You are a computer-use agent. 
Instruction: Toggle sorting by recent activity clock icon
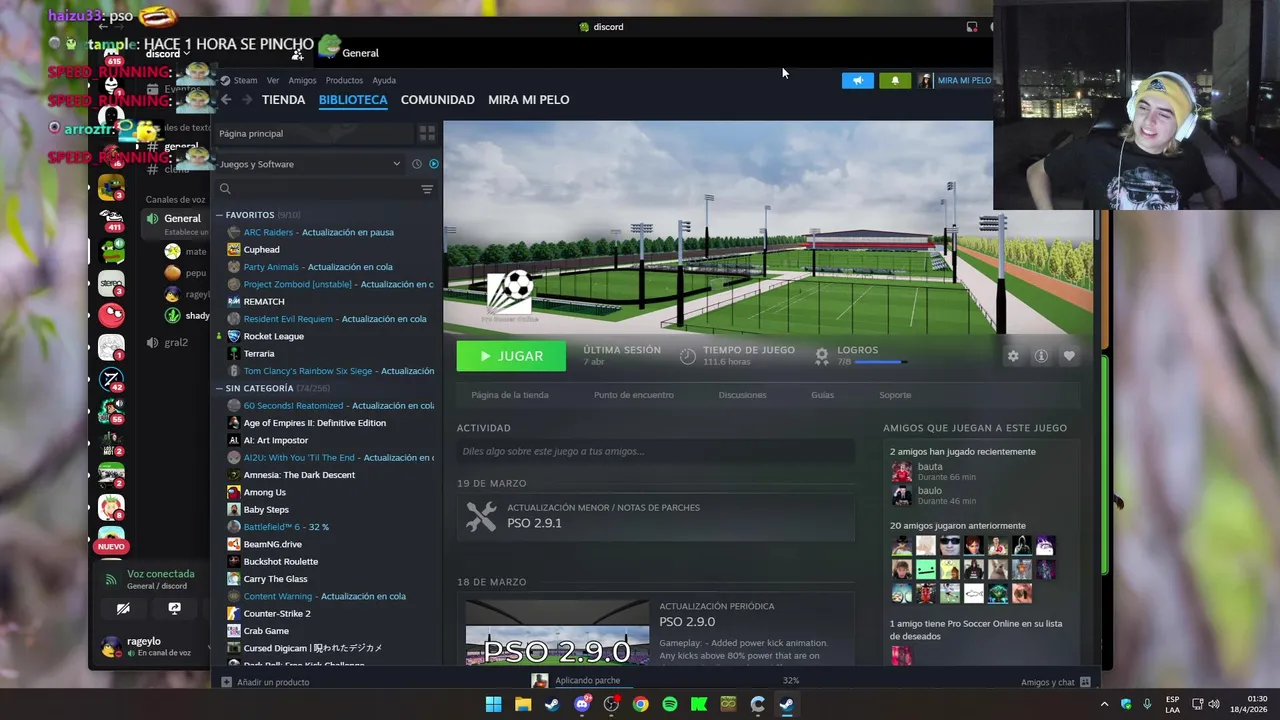(x=417, y=164)
